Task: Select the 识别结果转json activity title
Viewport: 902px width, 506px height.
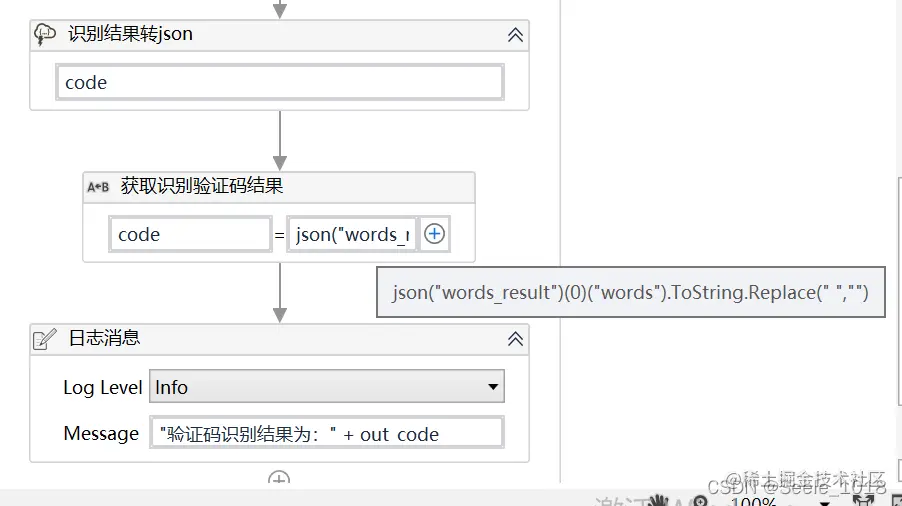Action: (131, 34)
